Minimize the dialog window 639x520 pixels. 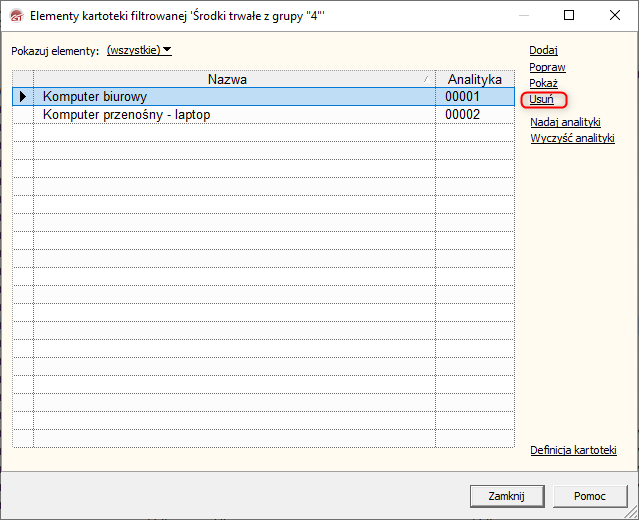click(524, 15)
